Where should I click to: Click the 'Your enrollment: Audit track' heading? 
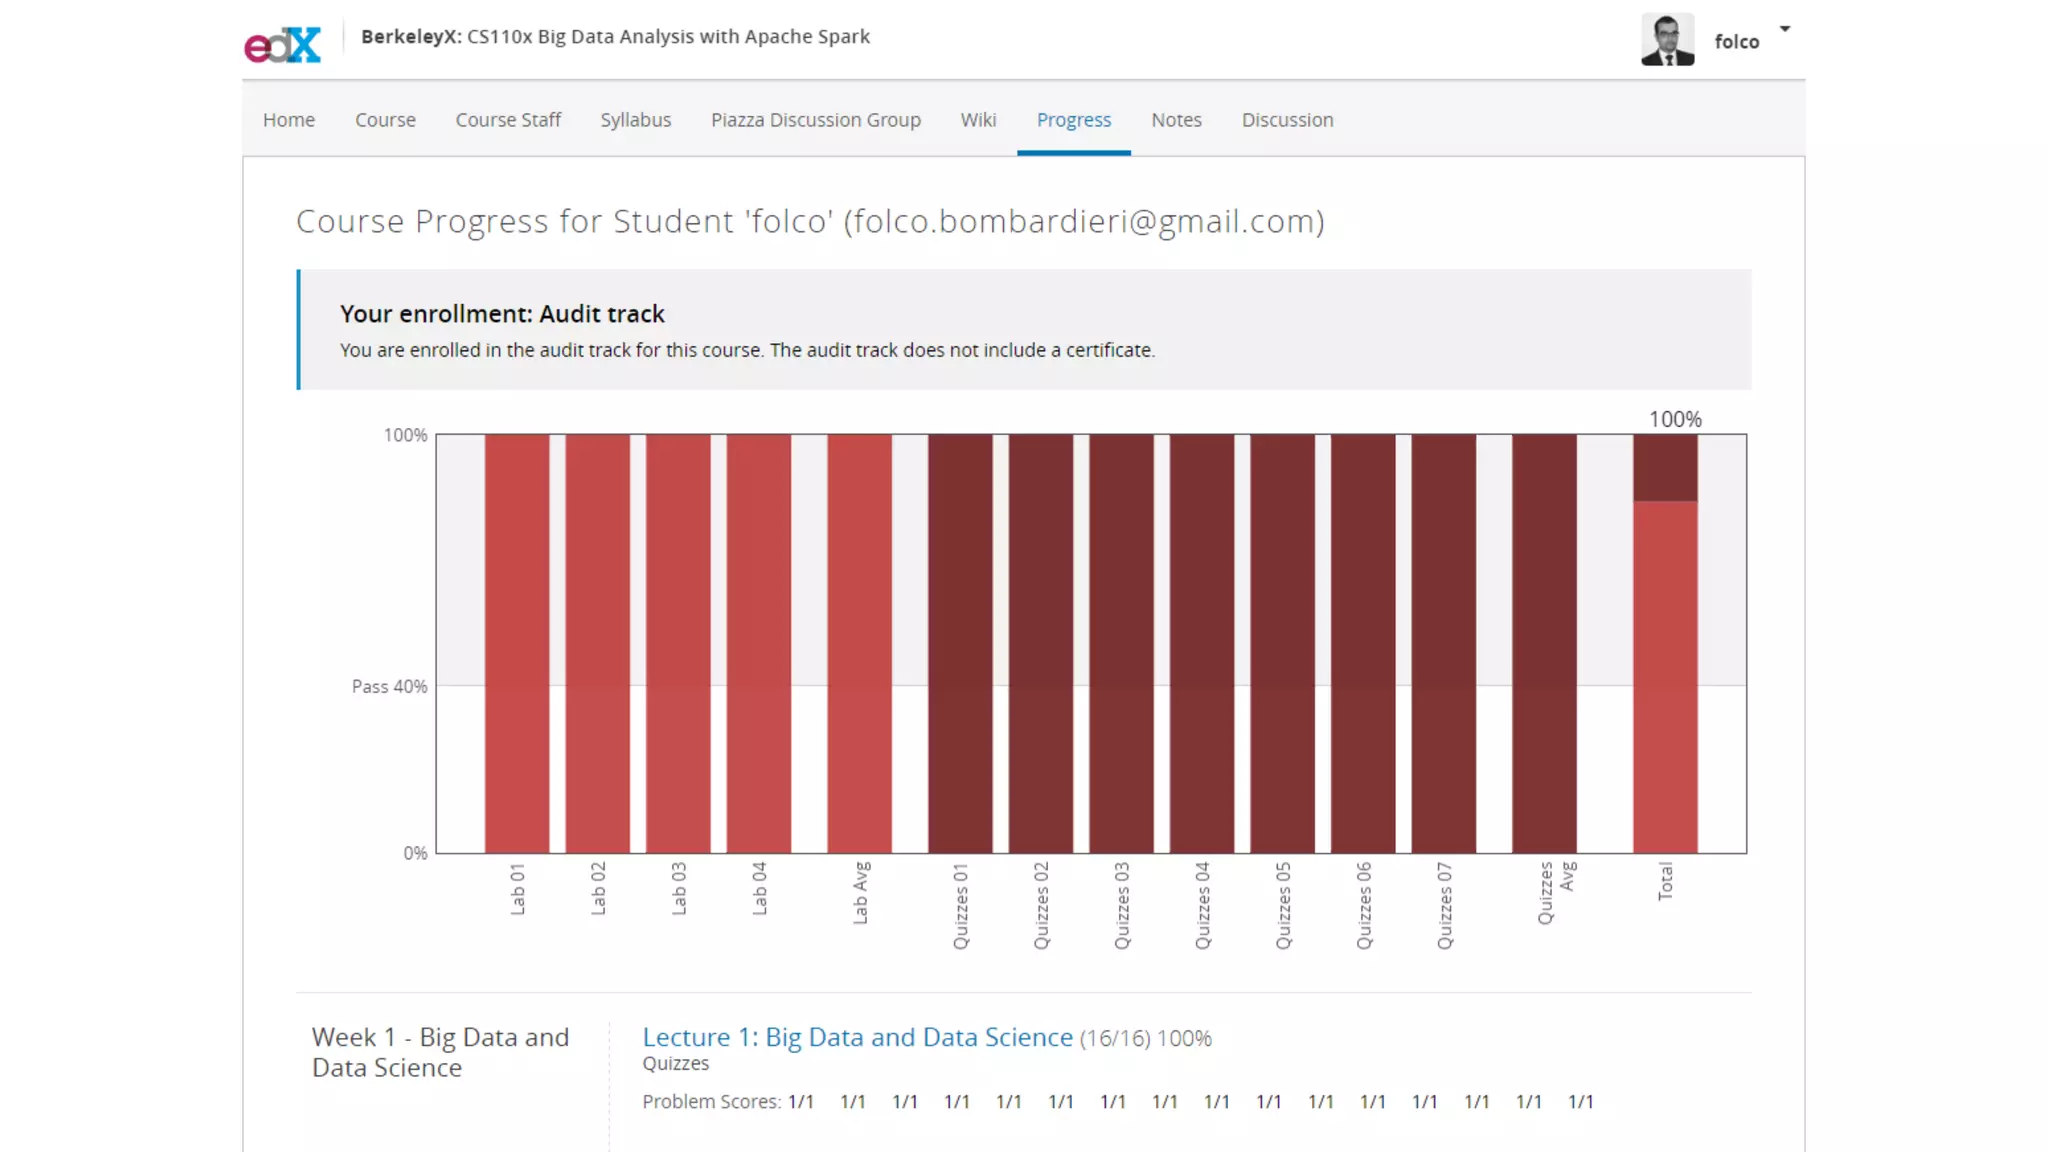pos(502,314)
